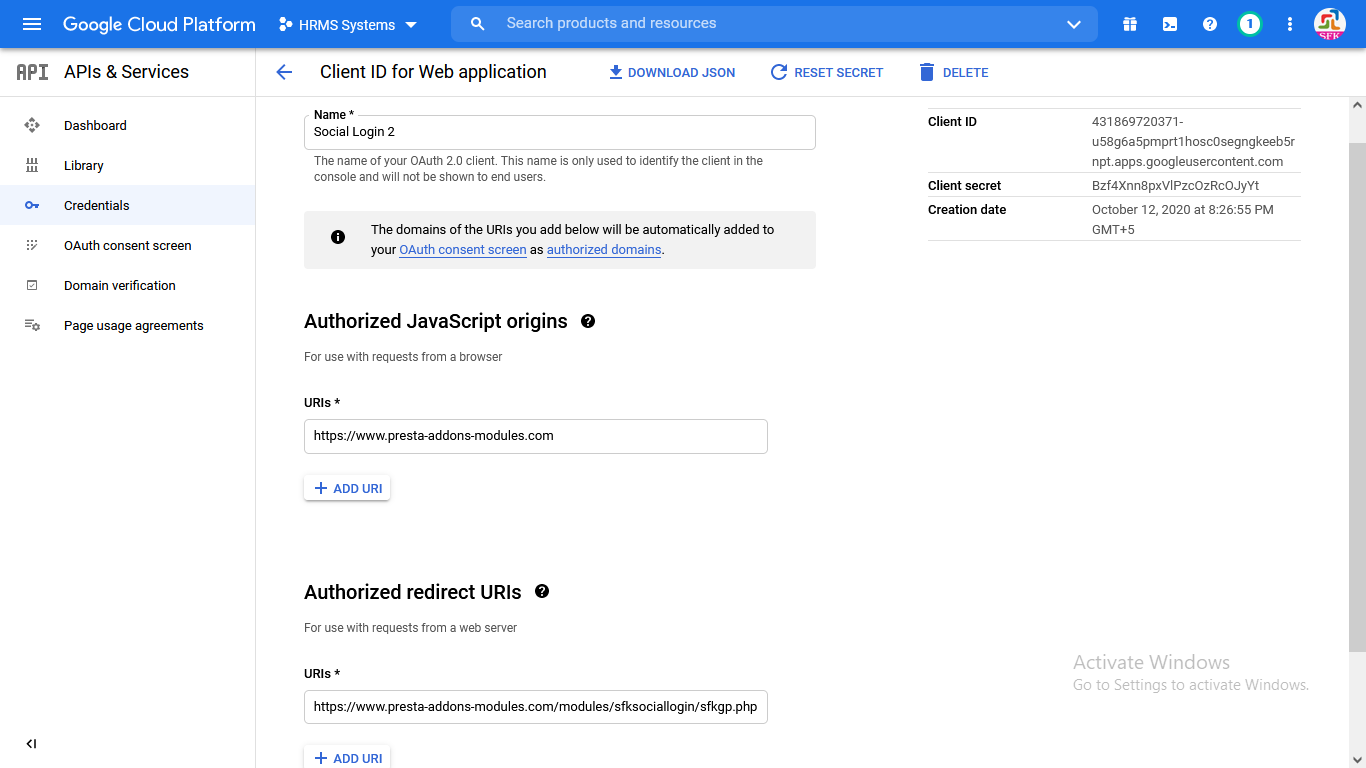The width and height of the screenshot is (1366, 768).
Task: View the notifications badge icon
Action: pyautogui.click(x=1249, y=24)
